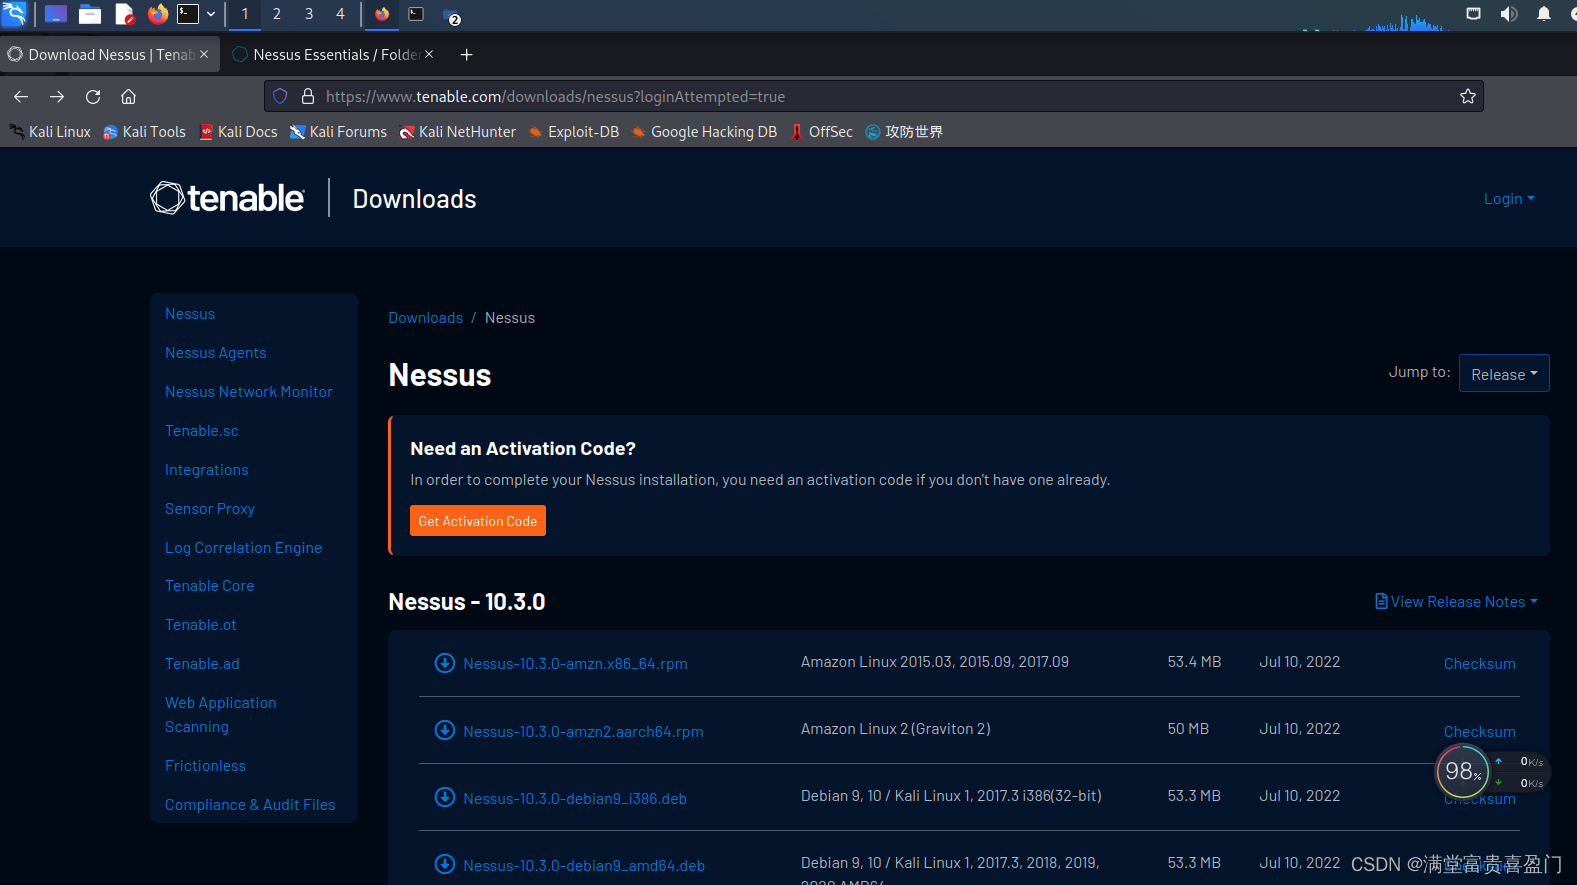1577x885 pixels.
Task: Open Kali Forums bookmark
Action: pos(338,132)
